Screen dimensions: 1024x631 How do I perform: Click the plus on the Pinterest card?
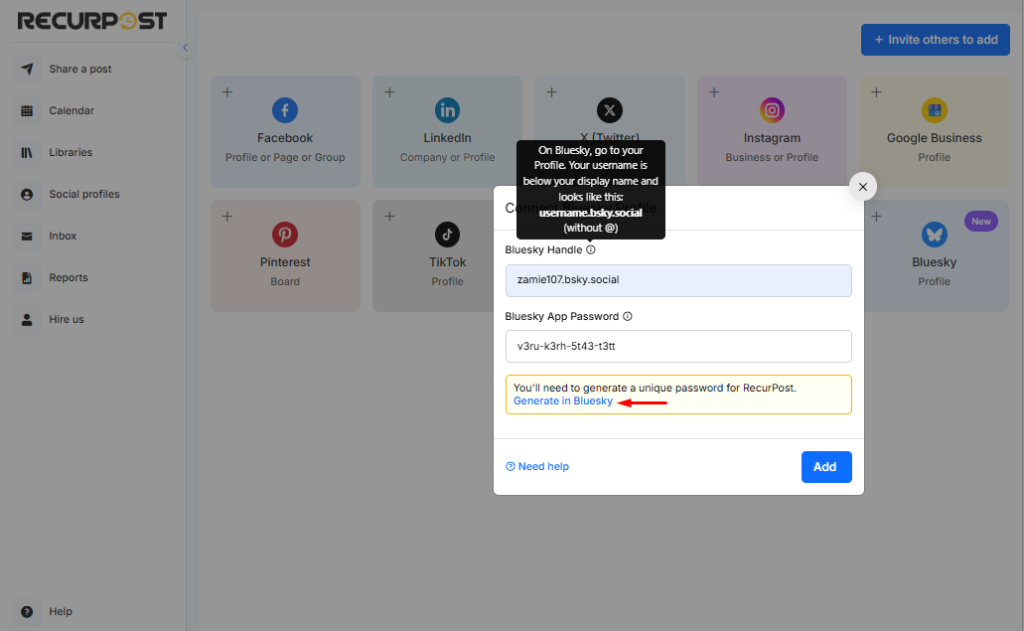point(227,216)
